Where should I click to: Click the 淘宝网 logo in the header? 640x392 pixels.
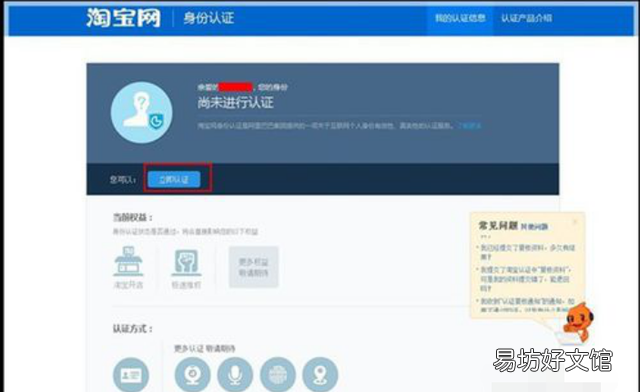(x=123, y=18)
